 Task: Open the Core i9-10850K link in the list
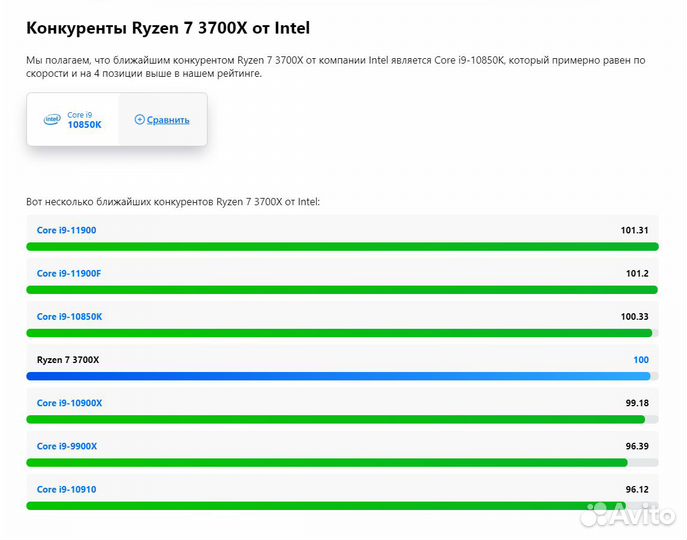69,316
